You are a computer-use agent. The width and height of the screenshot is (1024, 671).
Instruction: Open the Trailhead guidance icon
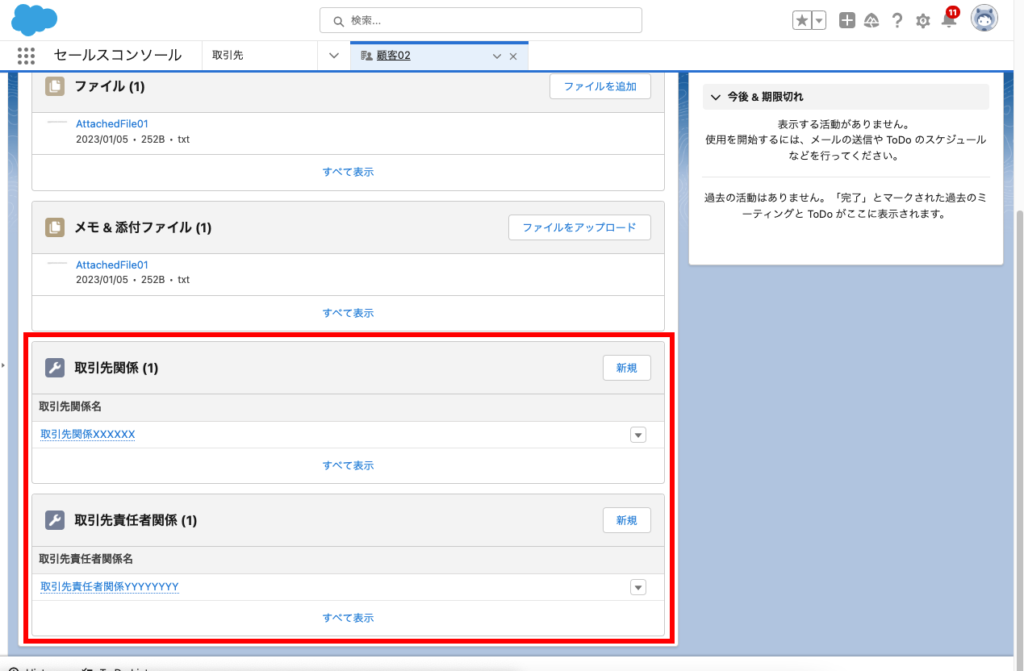872,20
